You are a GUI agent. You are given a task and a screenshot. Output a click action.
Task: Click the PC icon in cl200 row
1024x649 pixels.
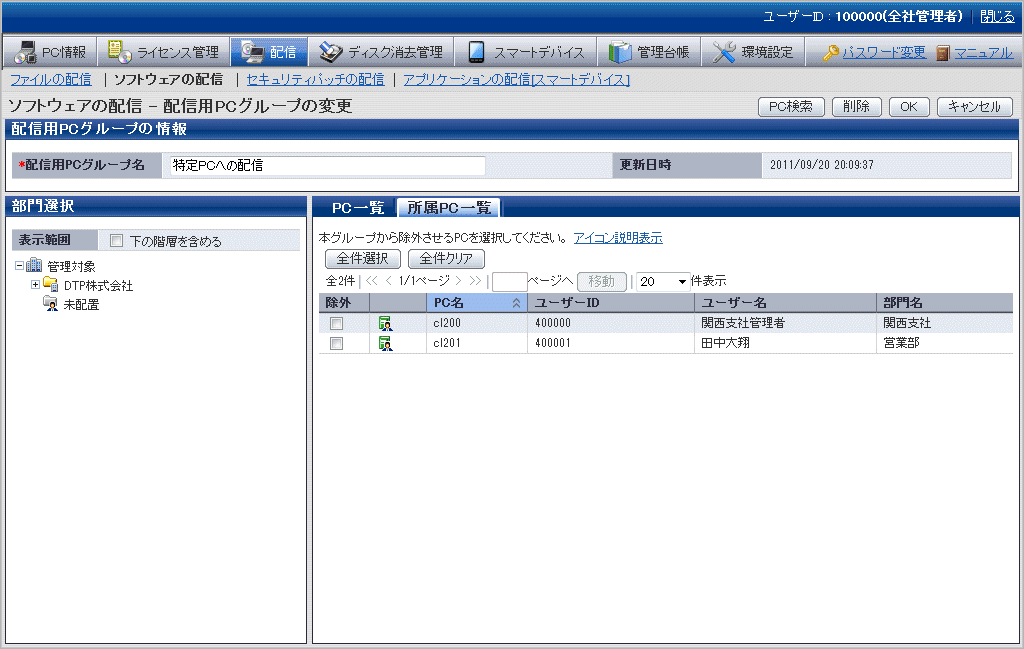tap(385, 323)
